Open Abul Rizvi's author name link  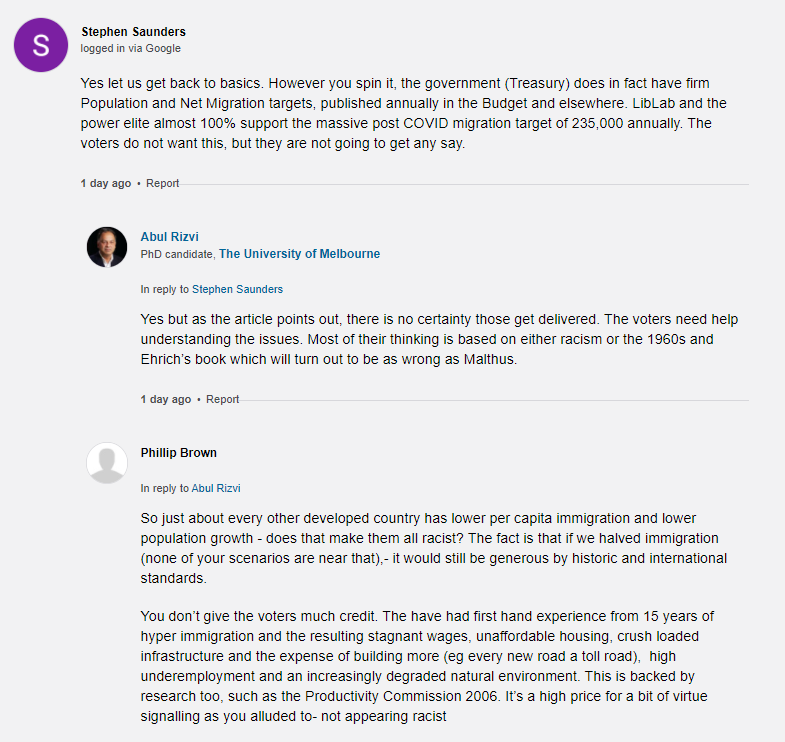tap(168, 237)
